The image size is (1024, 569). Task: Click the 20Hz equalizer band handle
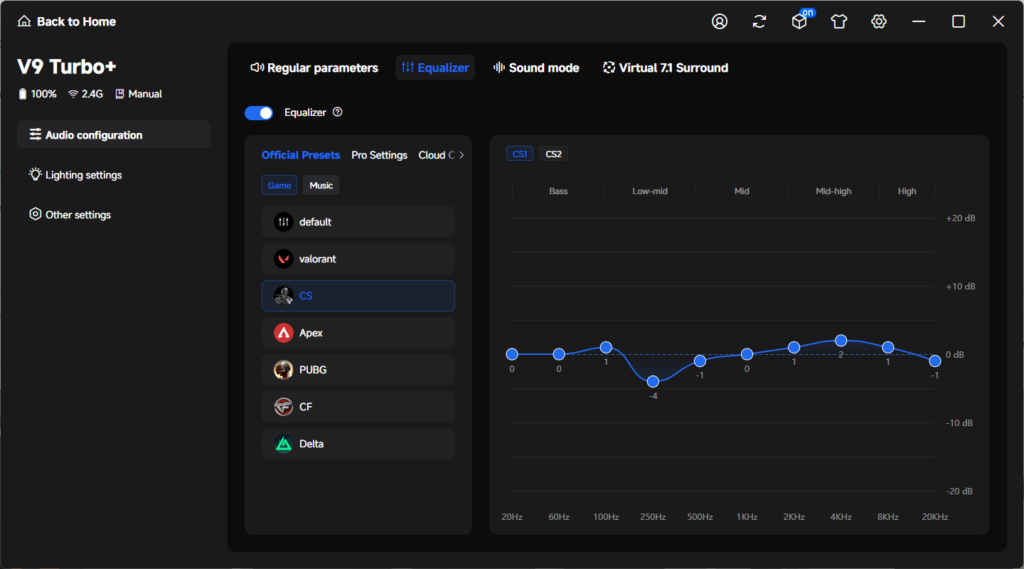(512, 354)
